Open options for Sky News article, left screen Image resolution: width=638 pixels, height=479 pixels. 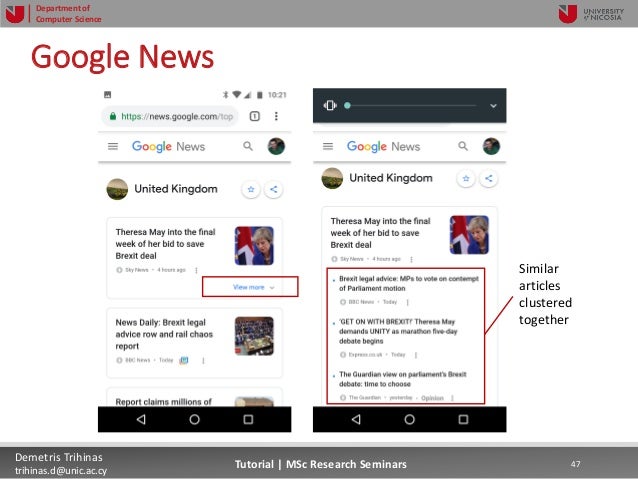(x=196, y=270)
